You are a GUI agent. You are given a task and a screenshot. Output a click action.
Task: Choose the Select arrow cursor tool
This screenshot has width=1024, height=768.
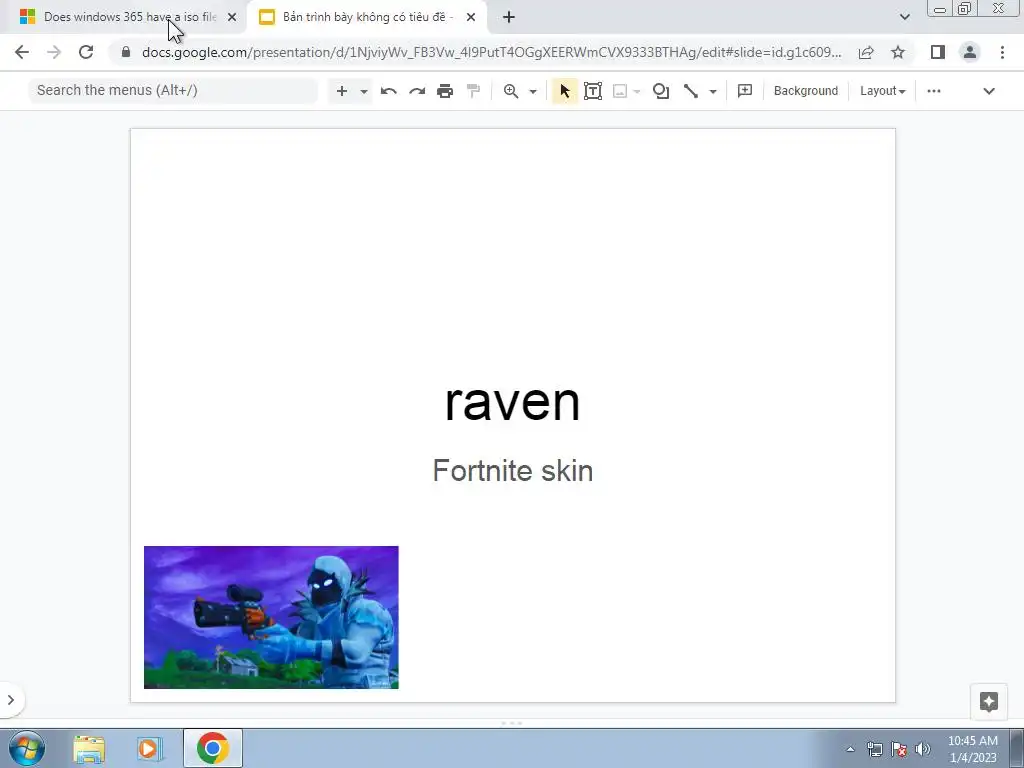click(x=565, y=91)
